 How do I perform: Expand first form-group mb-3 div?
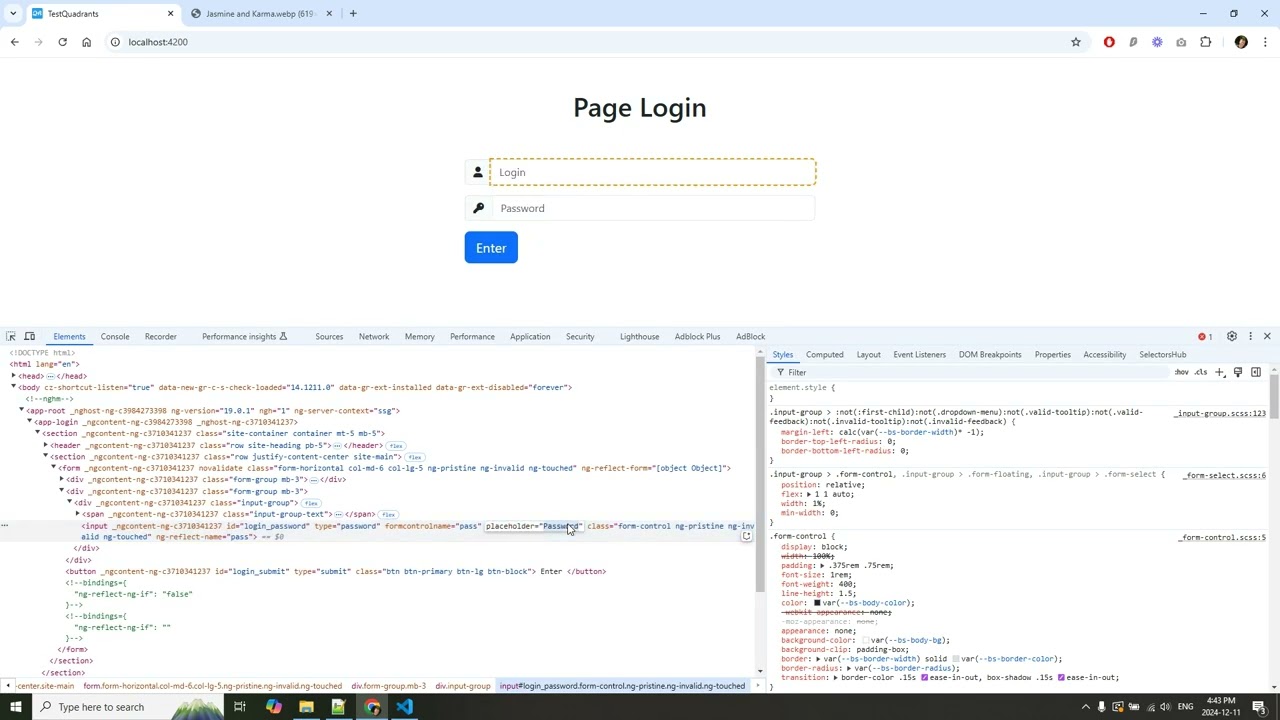click(x=61, y=480)
